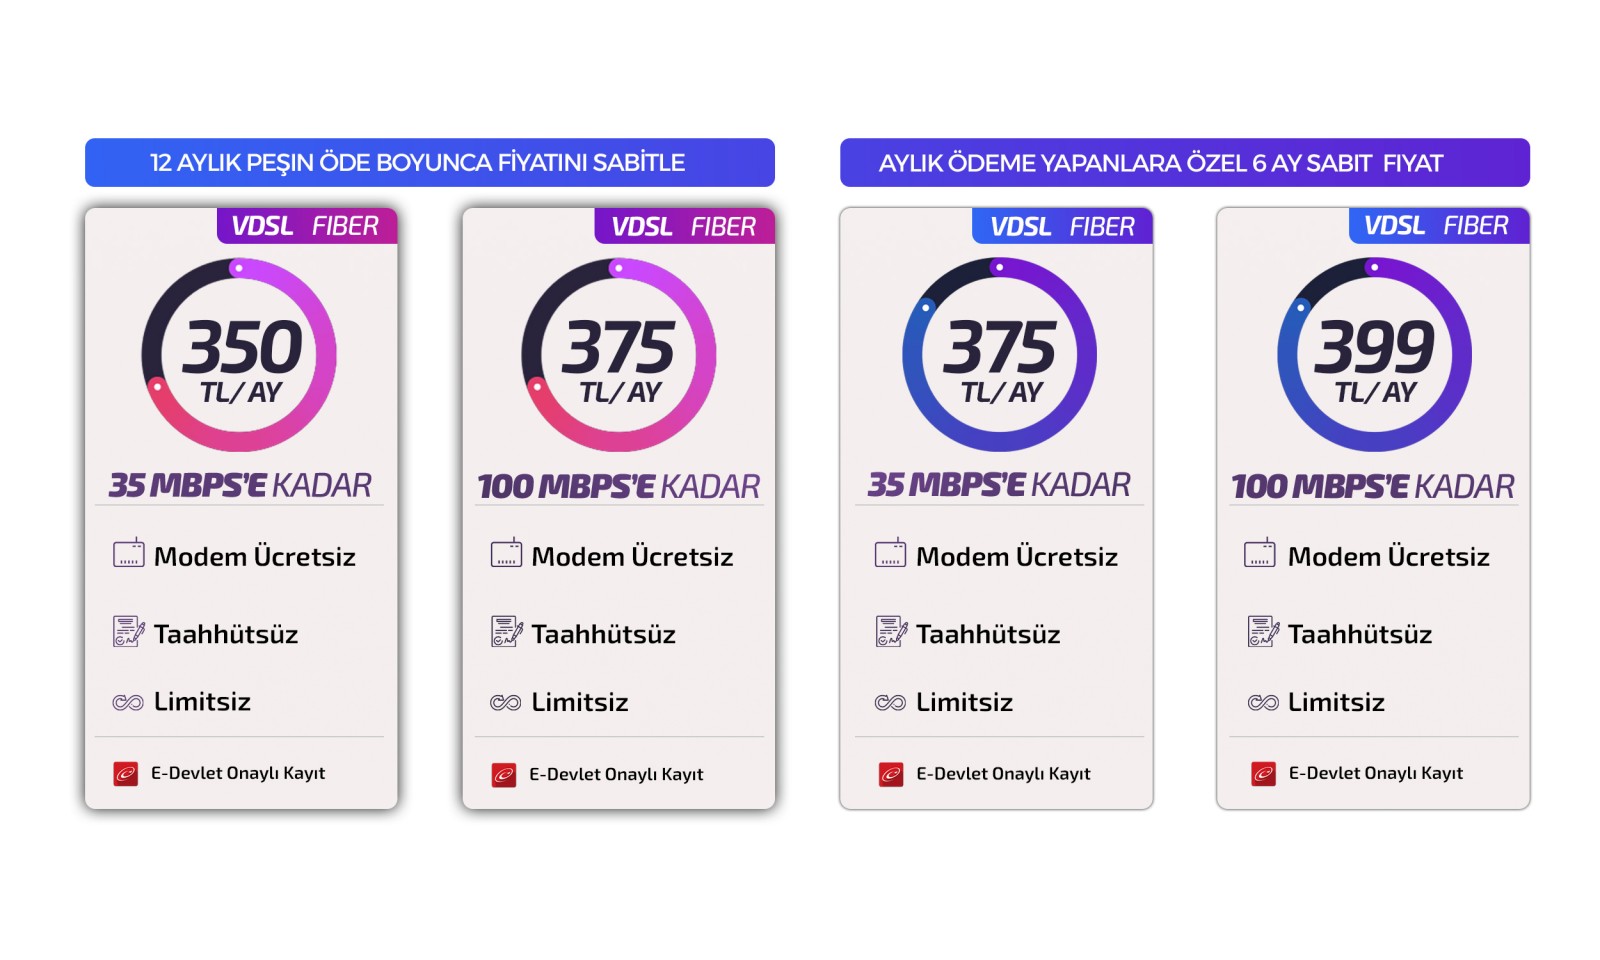Click the infinity icon in the 375 TL 35 Mbps plan

coord(890,703)
